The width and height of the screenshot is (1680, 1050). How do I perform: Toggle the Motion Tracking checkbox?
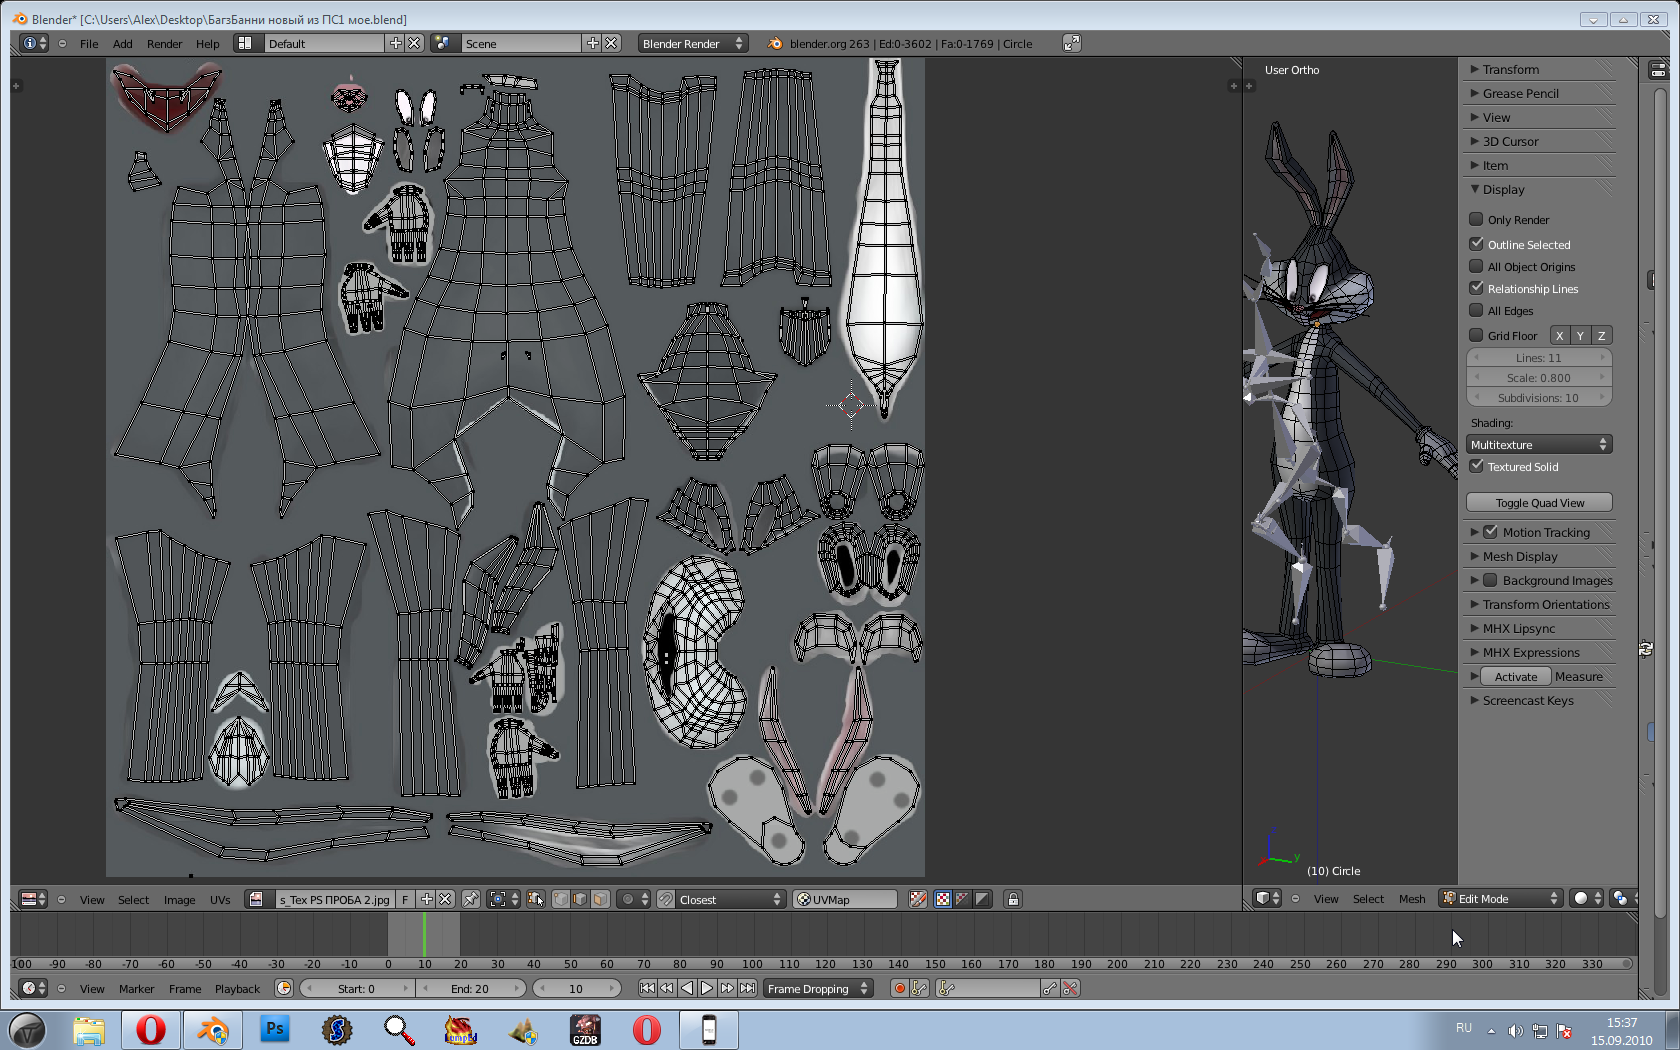[1490, 532]
